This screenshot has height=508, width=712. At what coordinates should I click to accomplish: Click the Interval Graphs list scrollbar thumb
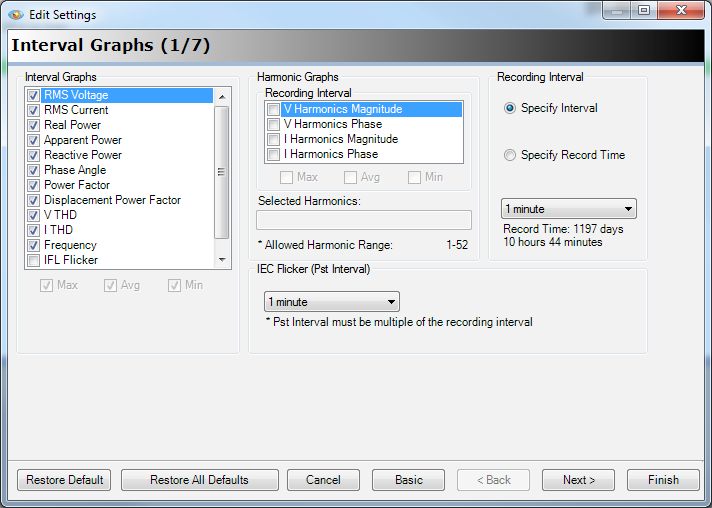pyautogui.click(x=222, y=172)
